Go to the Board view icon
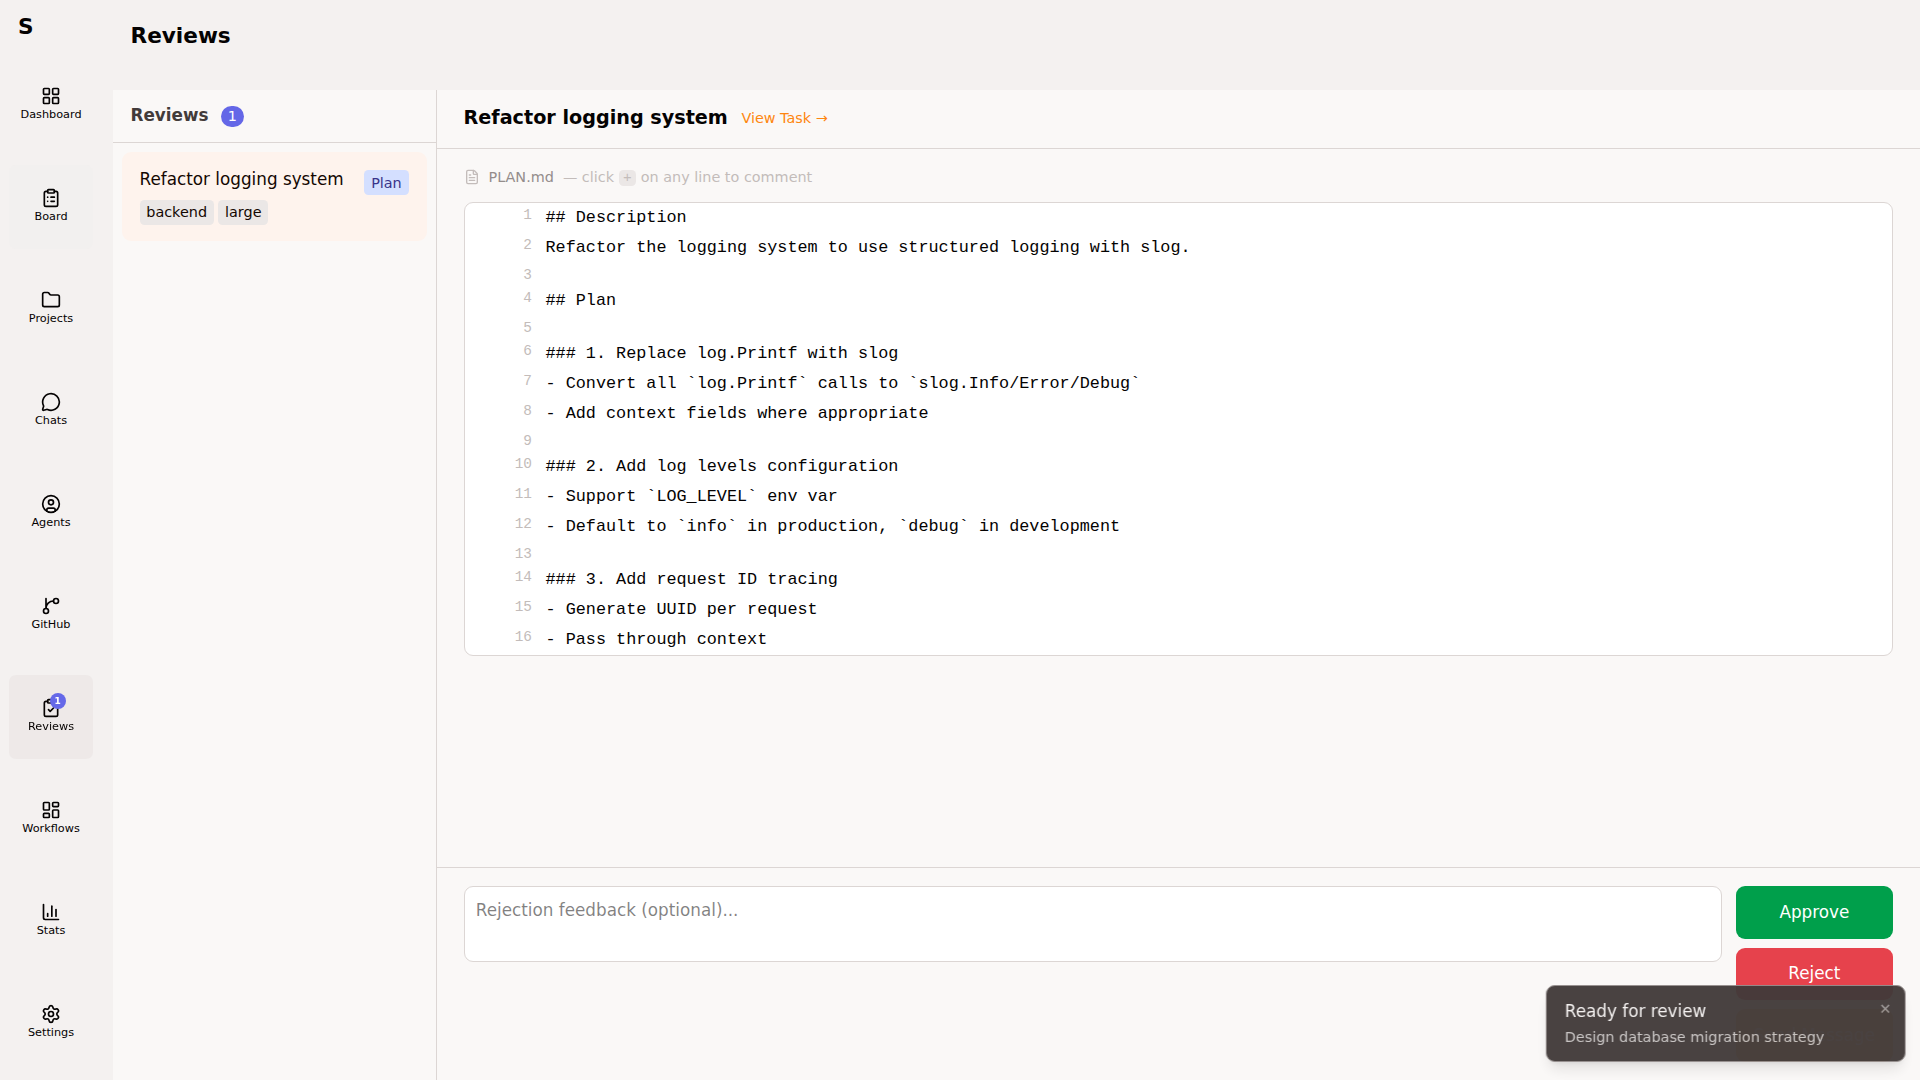The width and height of the screenshot is (1920, 1080). 51,204
